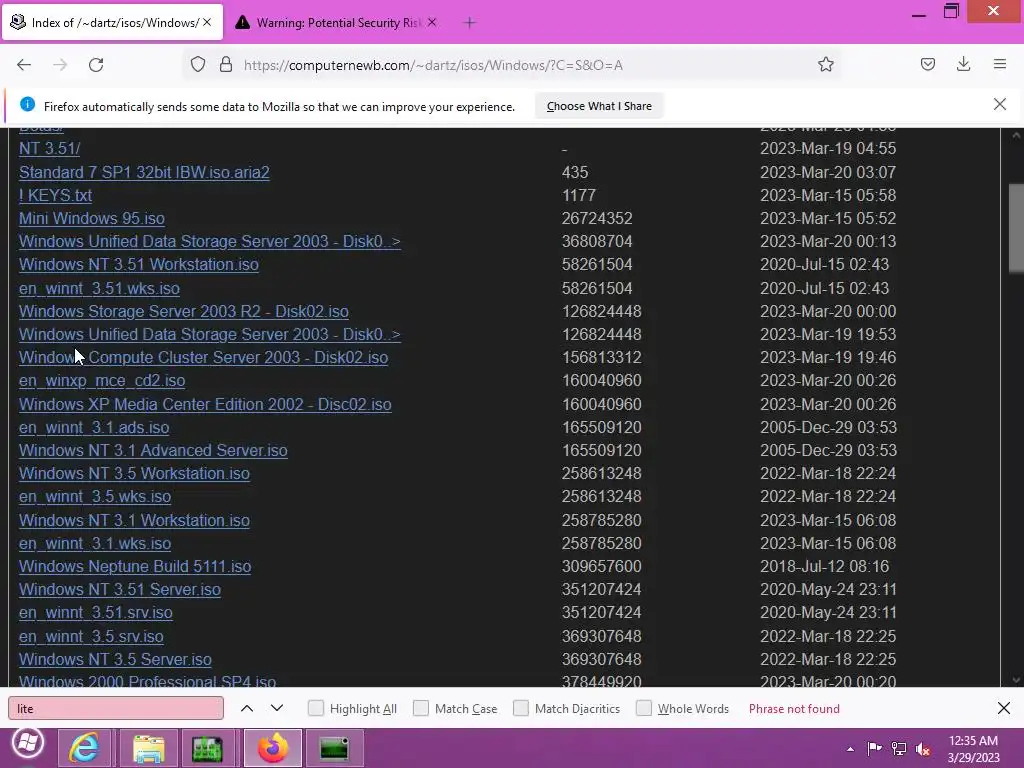
Task: Reload the current page
Action: point(96,65)
